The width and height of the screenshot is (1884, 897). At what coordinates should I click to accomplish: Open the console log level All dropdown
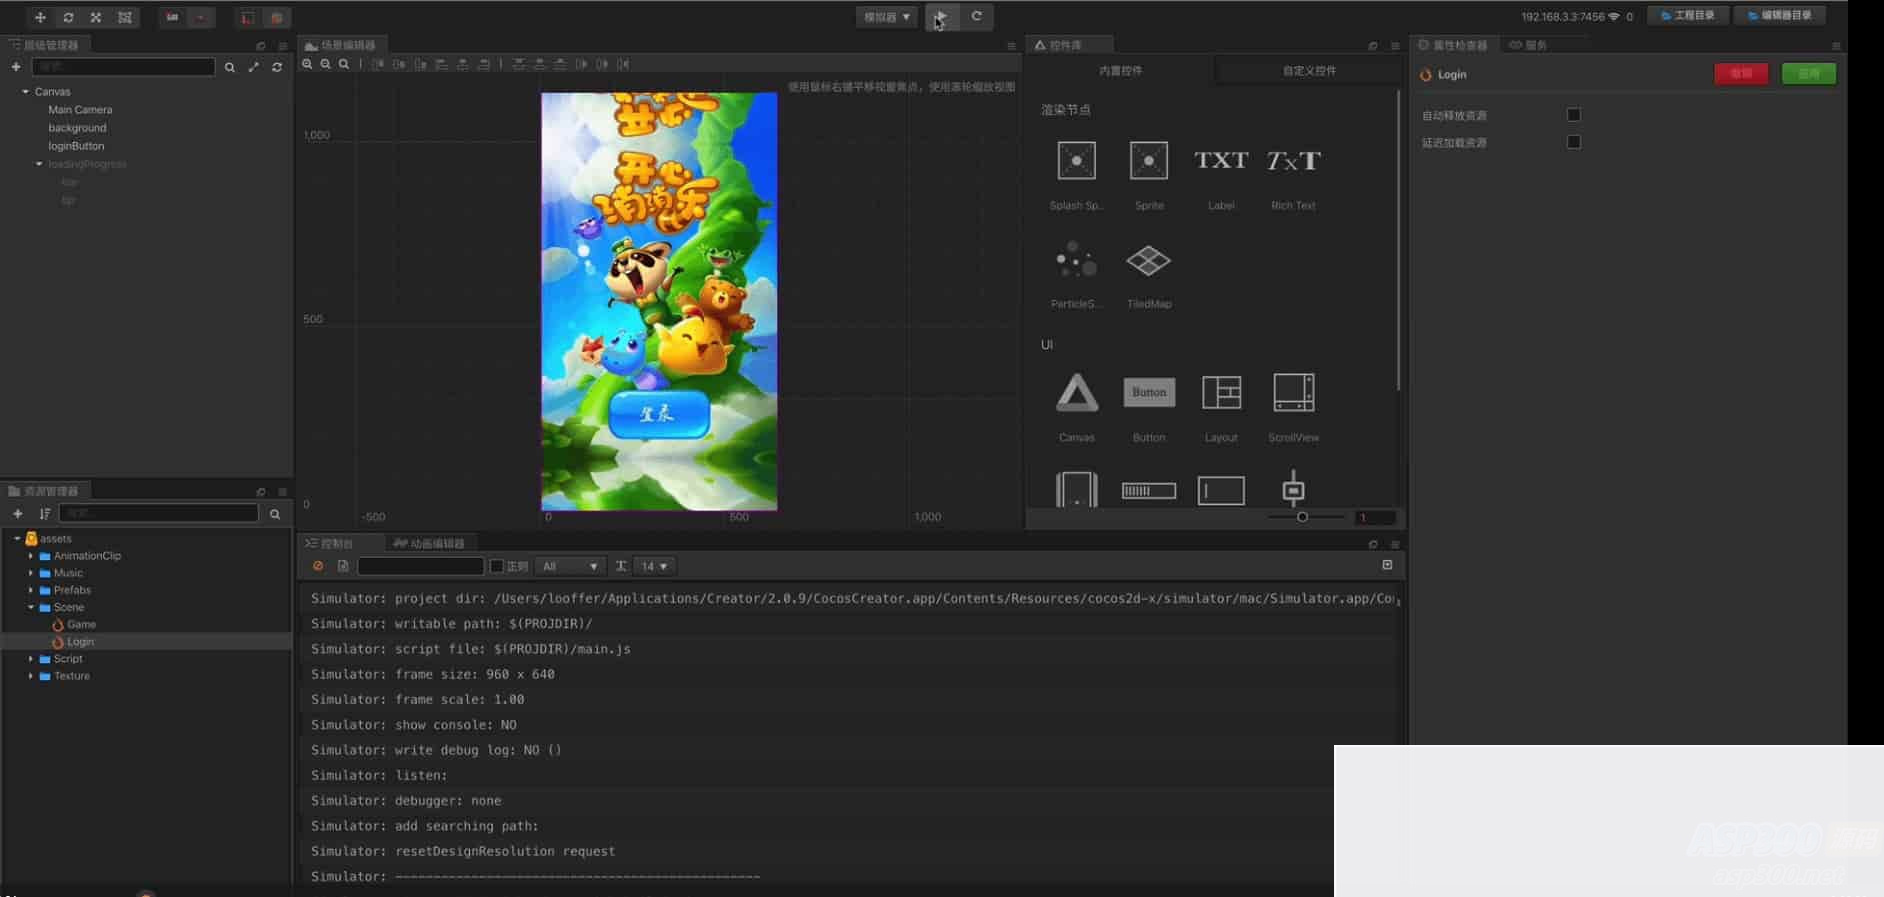[569, 566]
